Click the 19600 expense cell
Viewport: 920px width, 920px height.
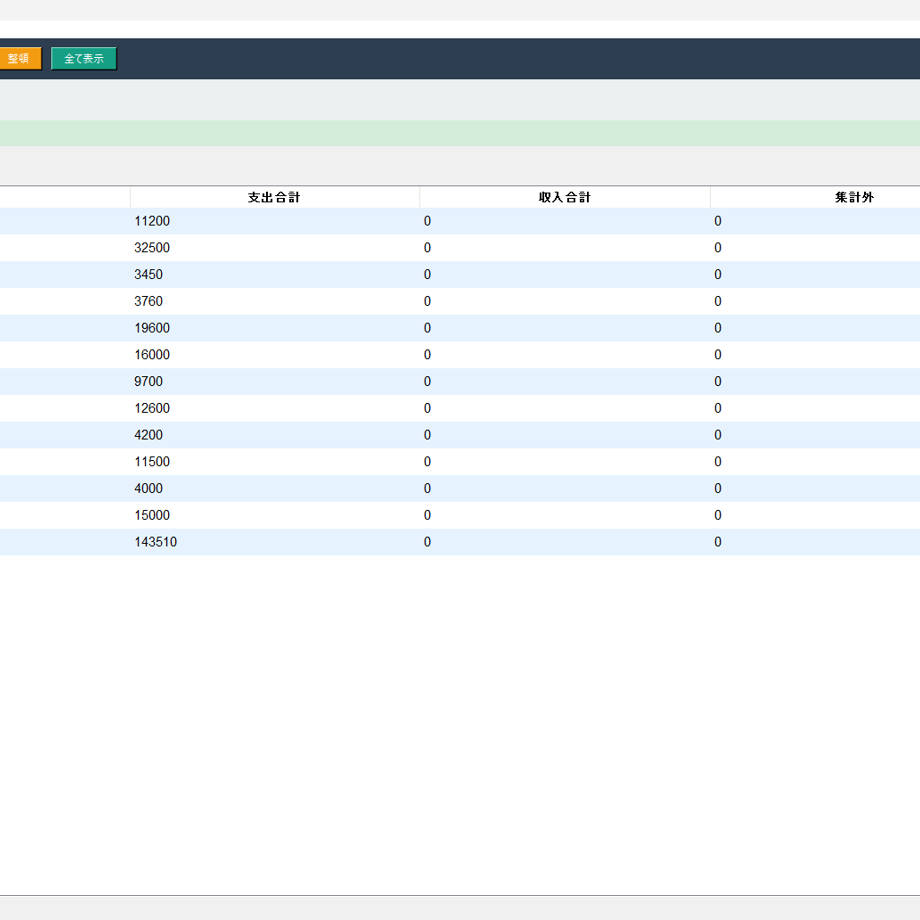[275, 328]
